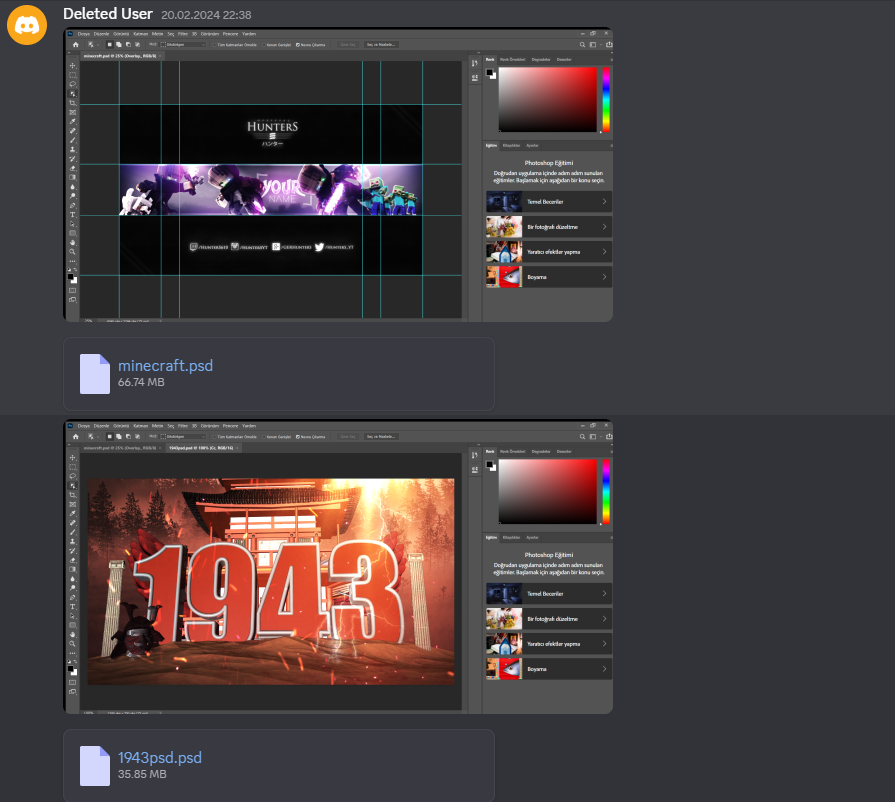Select the Hand tool in the minecraft.psd screenshot
The height and width of the screenshot is (802, 895).
(x=72, y=243)
